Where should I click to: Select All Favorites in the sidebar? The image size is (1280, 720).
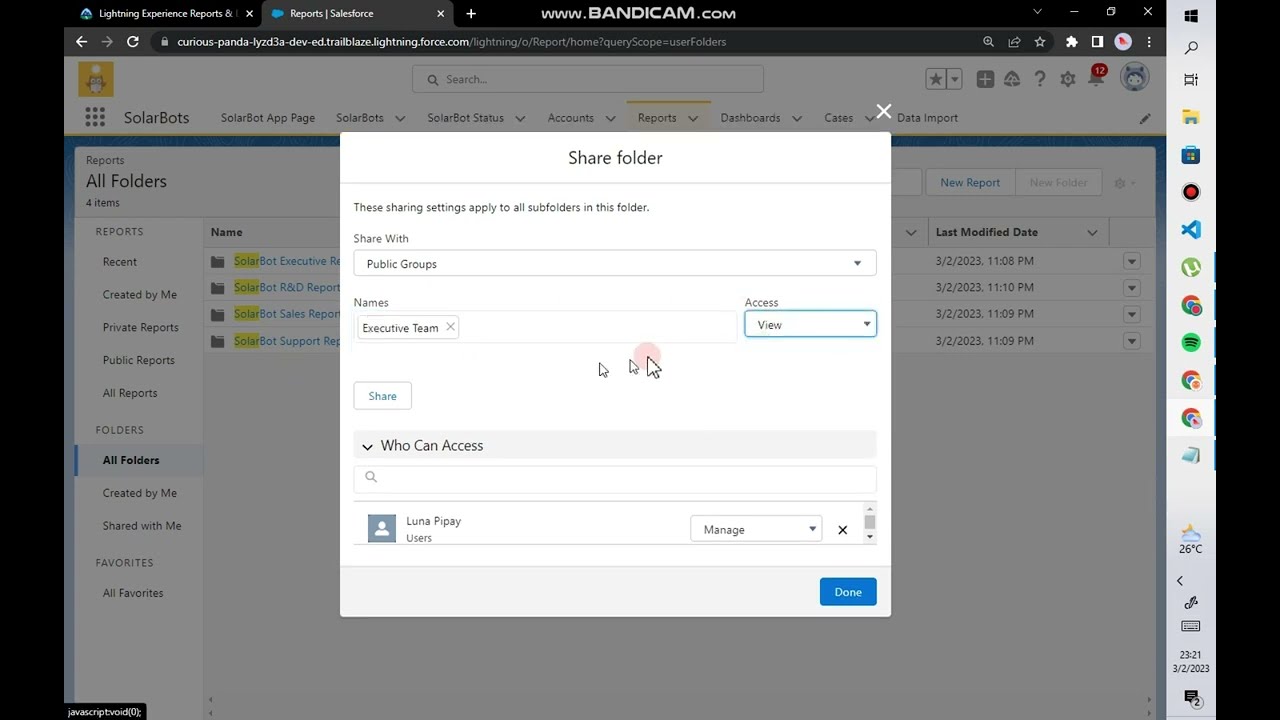click(x=133, y=593)
